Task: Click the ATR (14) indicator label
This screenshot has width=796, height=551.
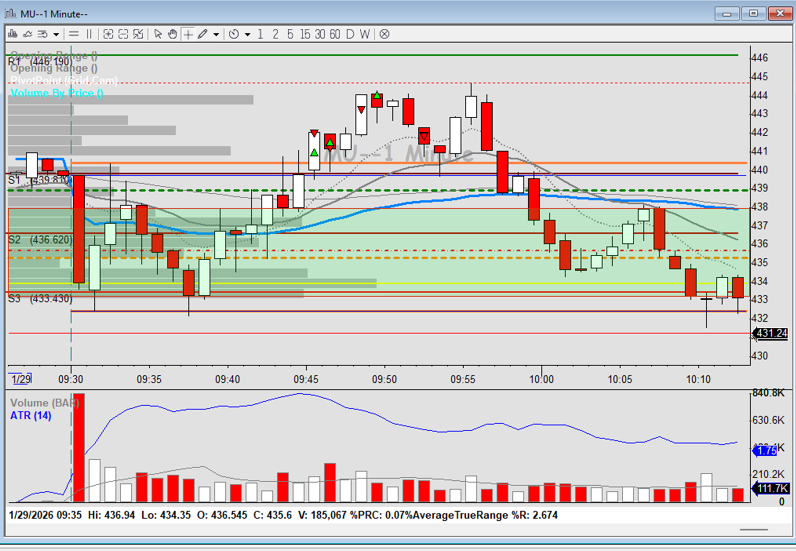Action: click(x=31, y=415)
